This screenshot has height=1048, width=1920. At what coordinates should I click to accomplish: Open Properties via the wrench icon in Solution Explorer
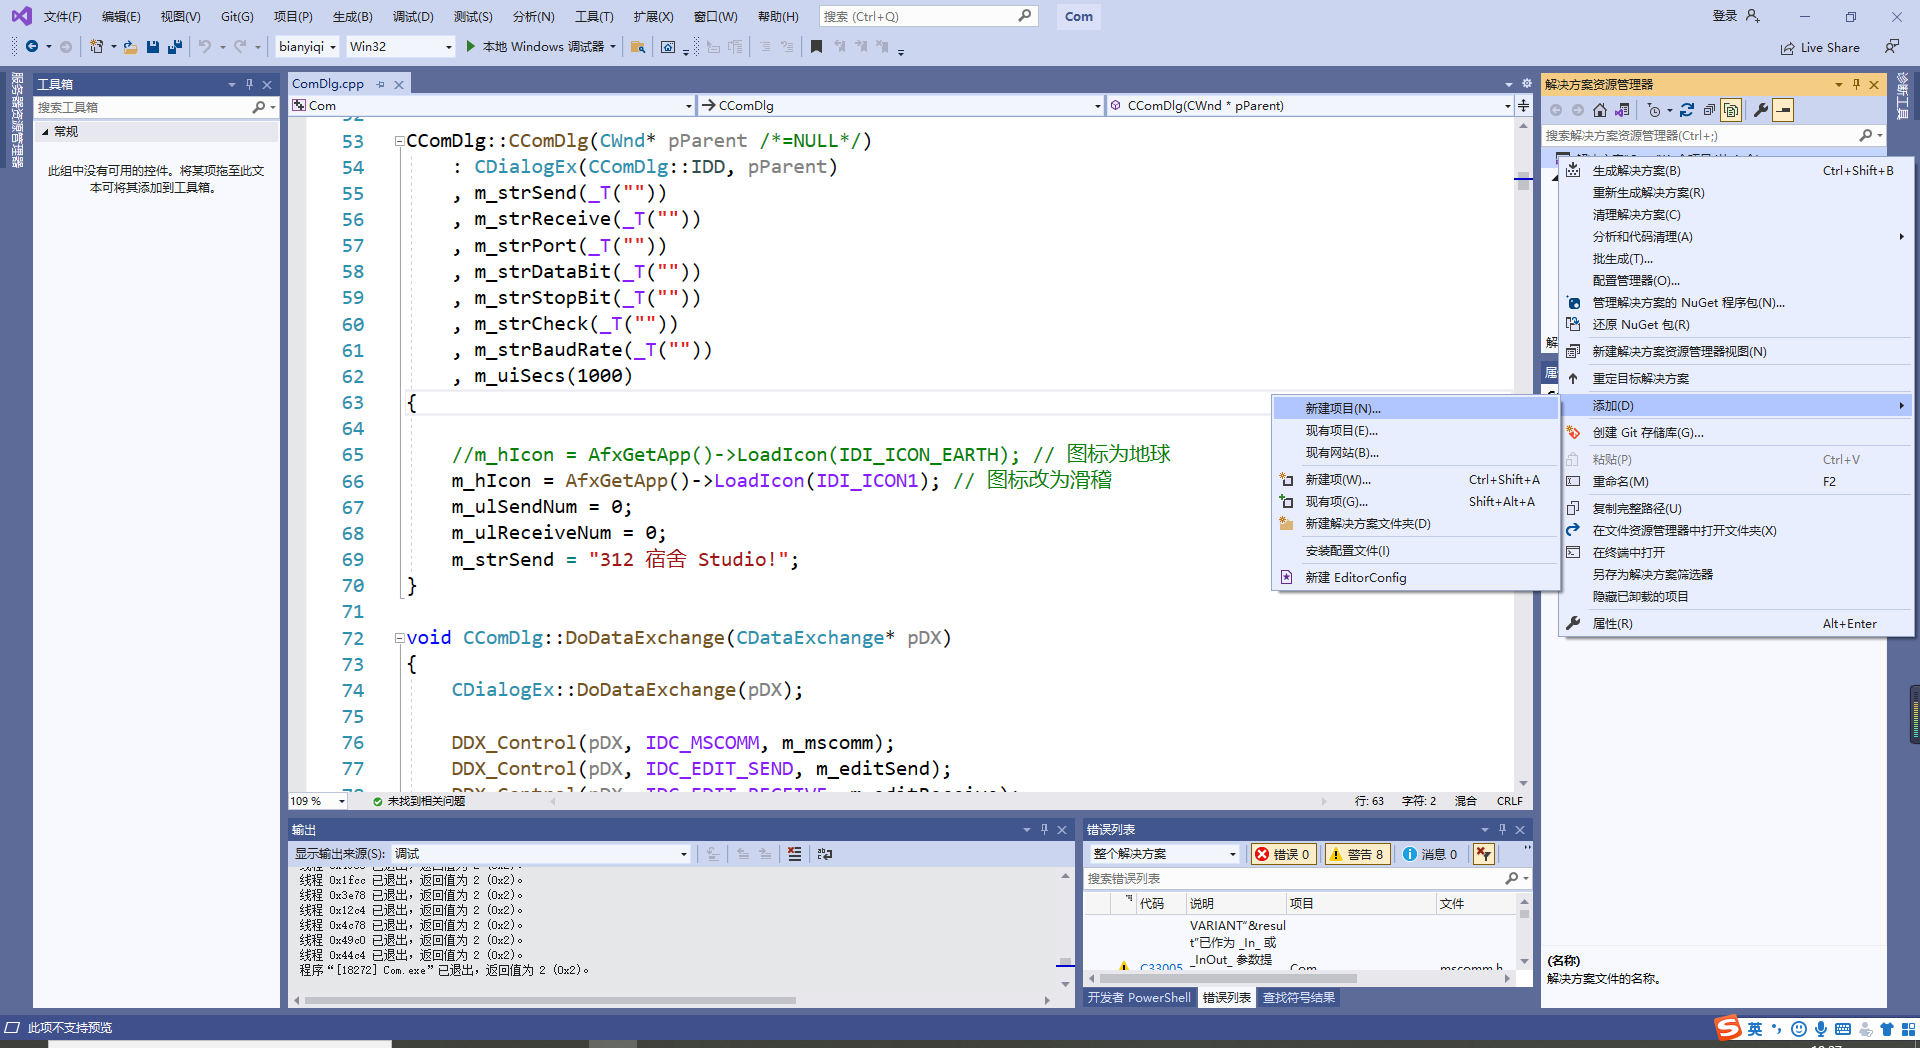click(x=1760, y=110)
